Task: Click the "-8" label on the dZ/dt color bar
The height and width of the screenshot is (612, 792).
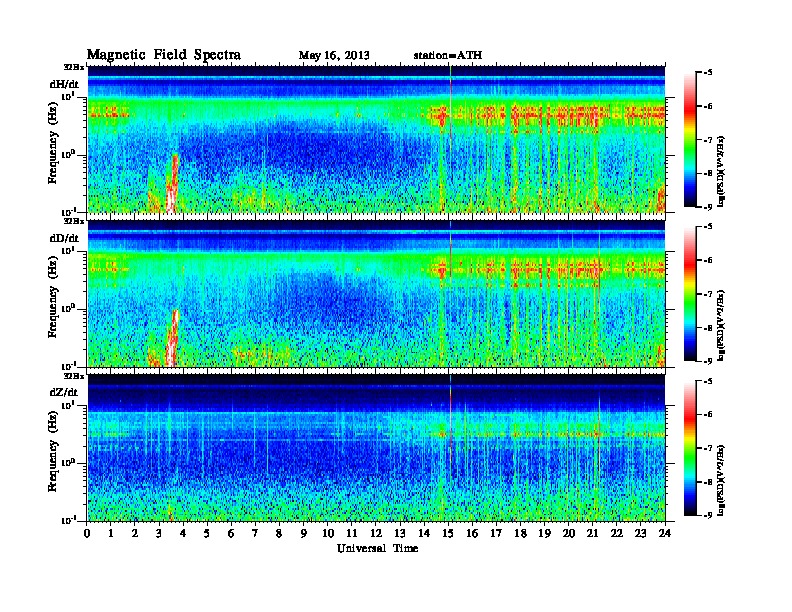Action: pos(708,482)
